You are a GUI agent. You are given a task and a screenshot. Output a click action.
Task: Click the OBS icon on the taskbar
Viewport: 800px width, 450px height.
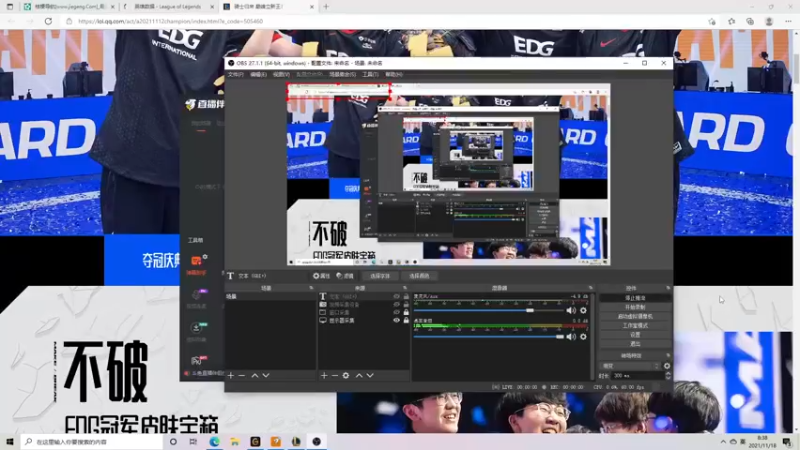click(x=316, y=442)
